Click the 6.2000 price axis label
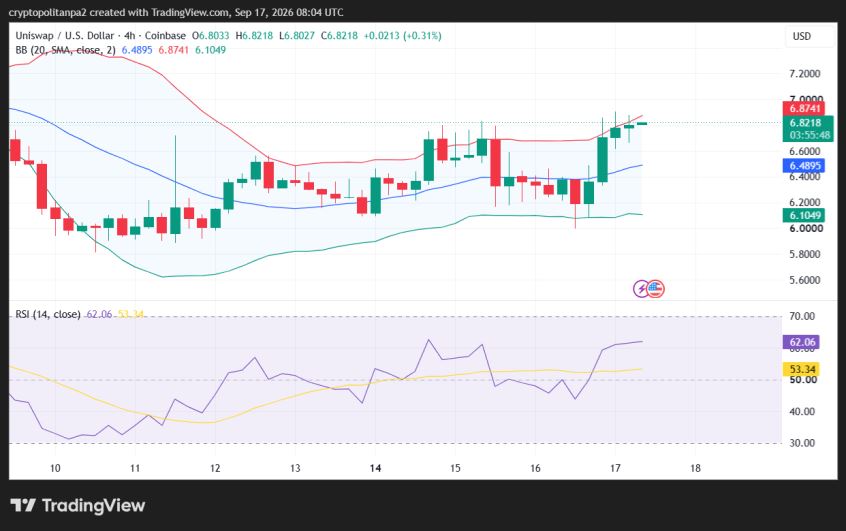Viewport: 846px width, 531px height. click(804, 202)
